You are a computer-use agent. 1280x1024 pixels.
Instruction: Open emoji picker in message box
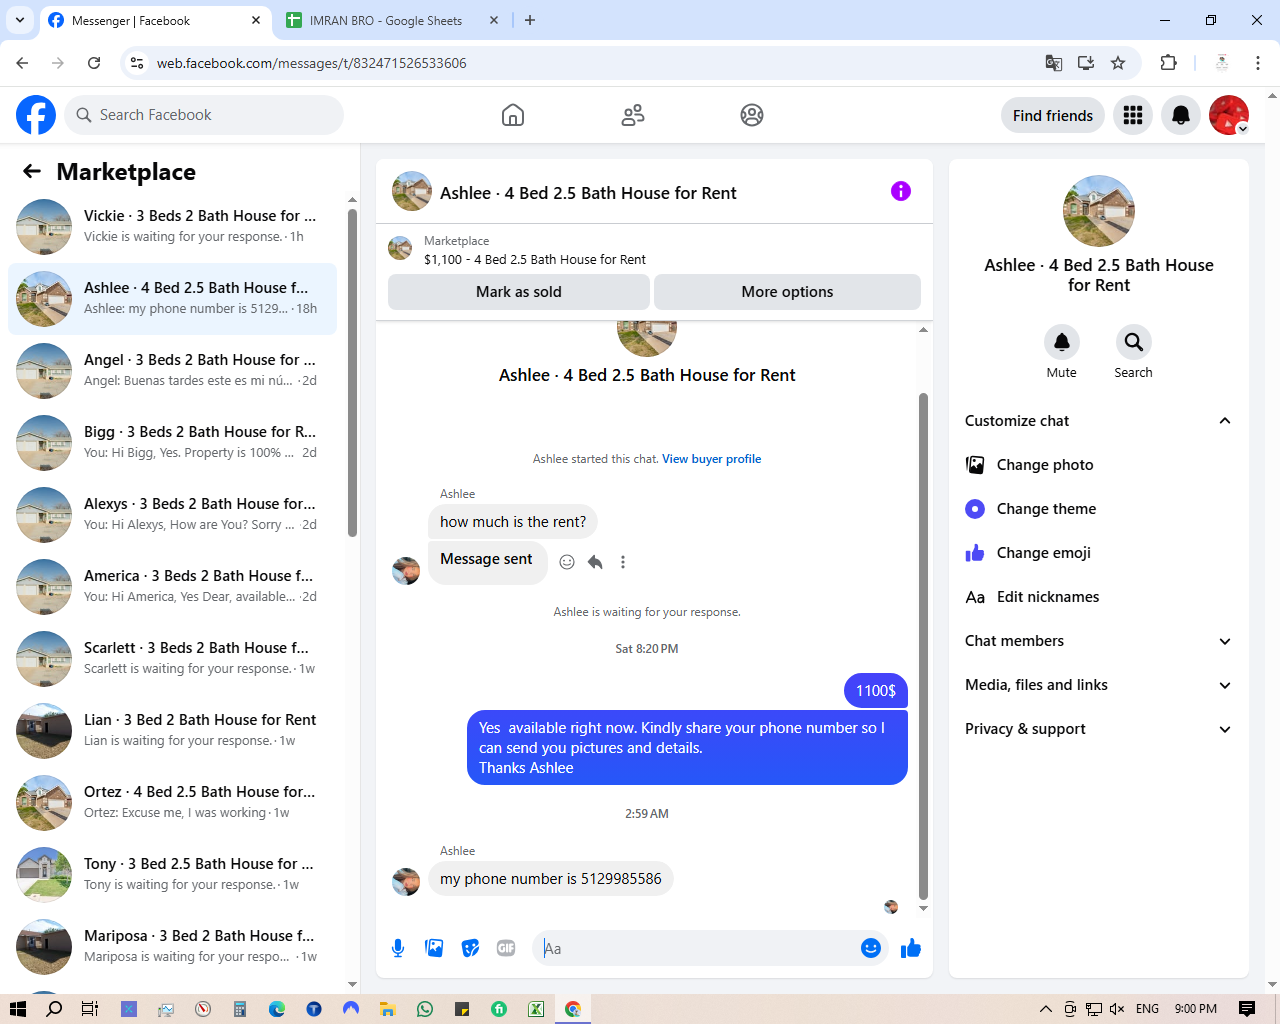pyautogui.click(x=871, y=948)
